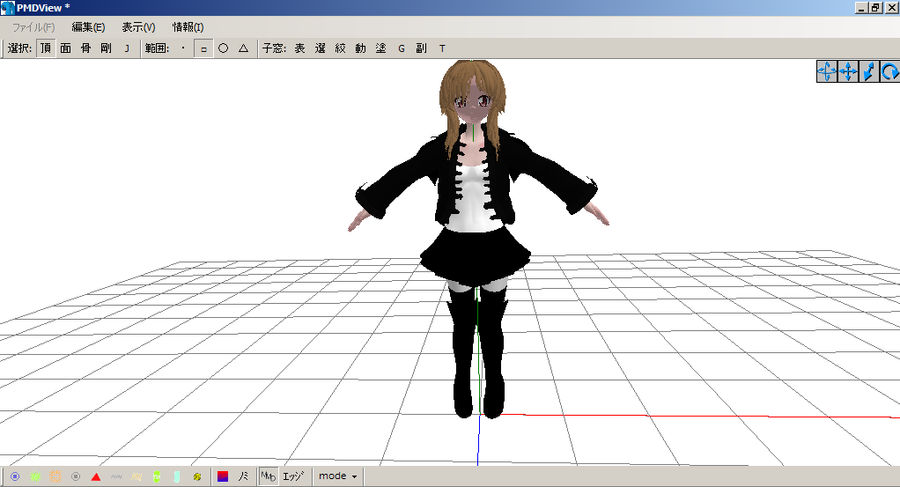
Task: Open the G sub-window
Action: (401, 48)
